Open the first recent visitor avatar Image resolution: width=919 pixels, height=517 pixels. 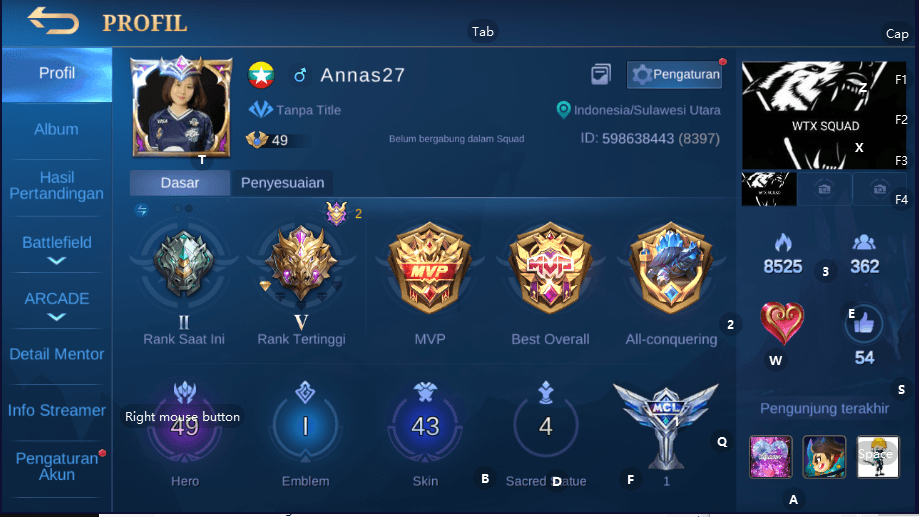pos(771,457)
